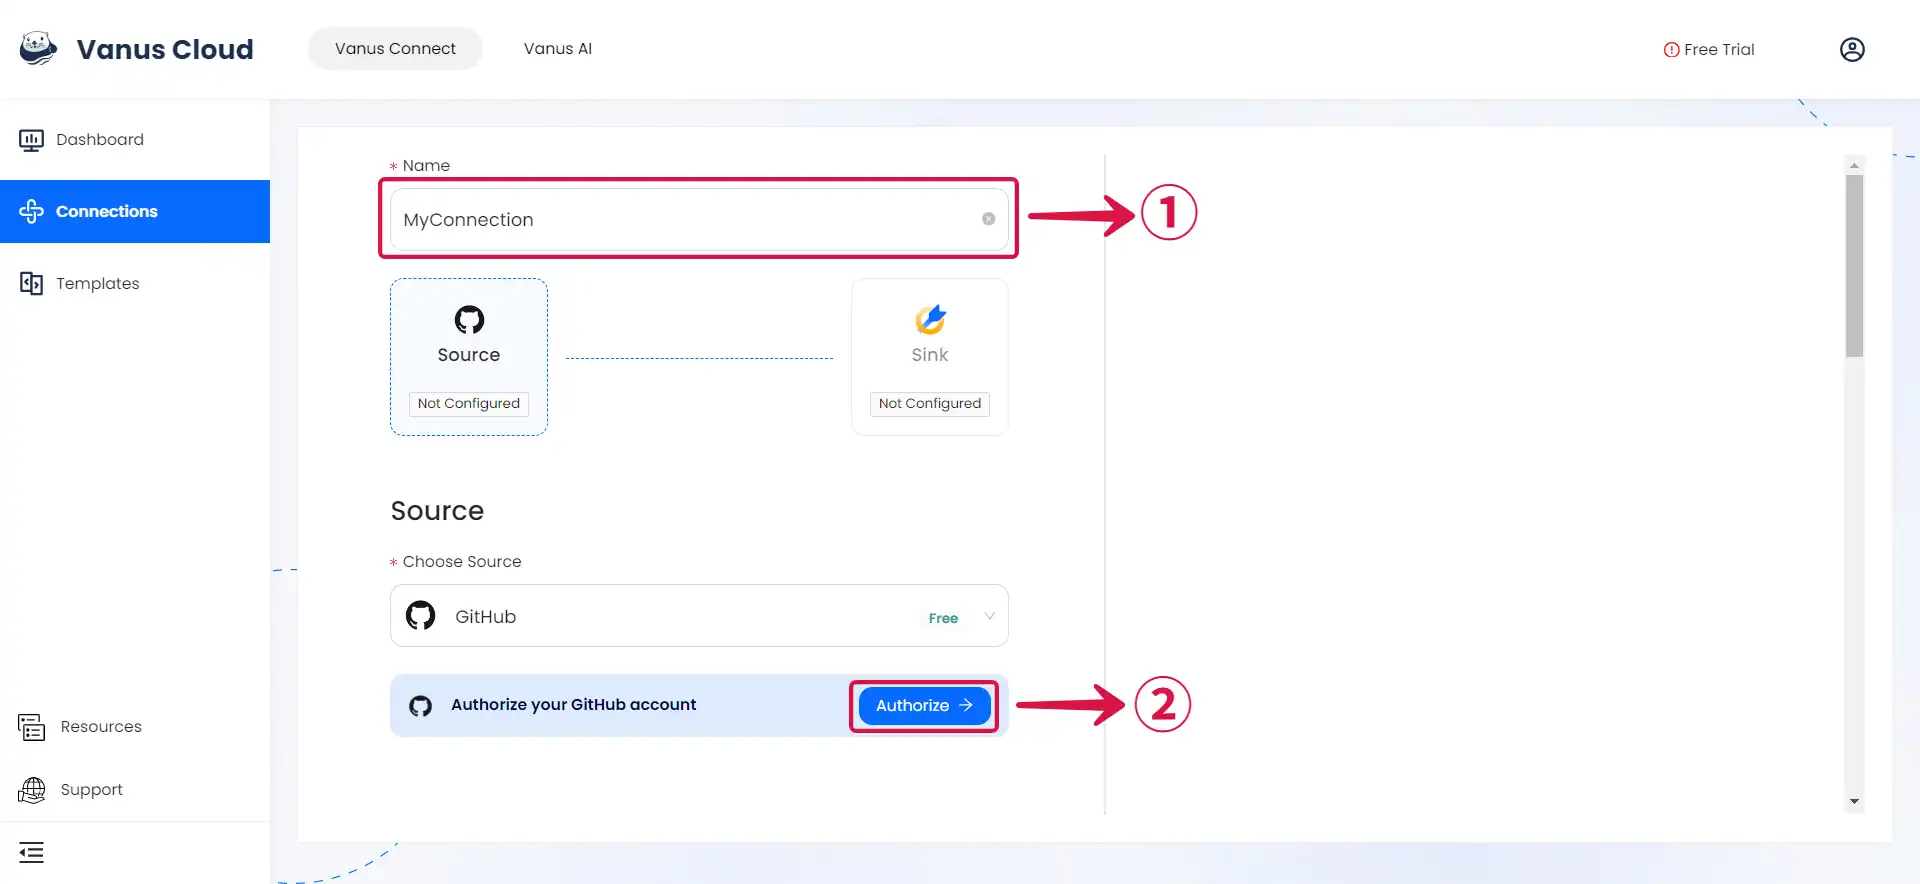Open the Choose Source GitHub dropdown
The image size is (1920, 884).
point(699,616)
